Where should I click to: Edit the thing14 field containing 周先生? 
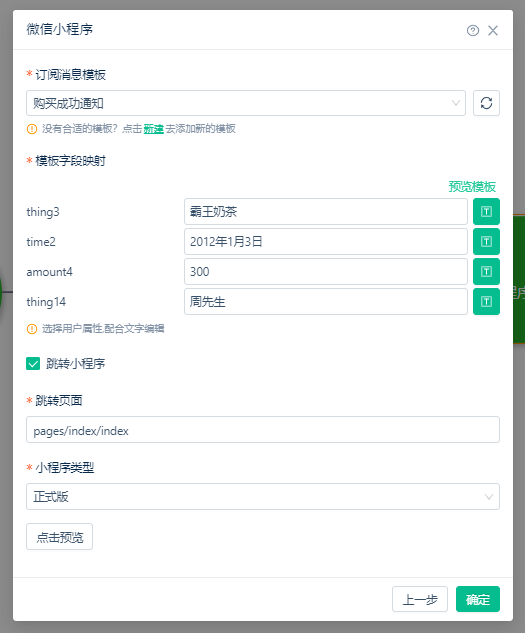326,302
